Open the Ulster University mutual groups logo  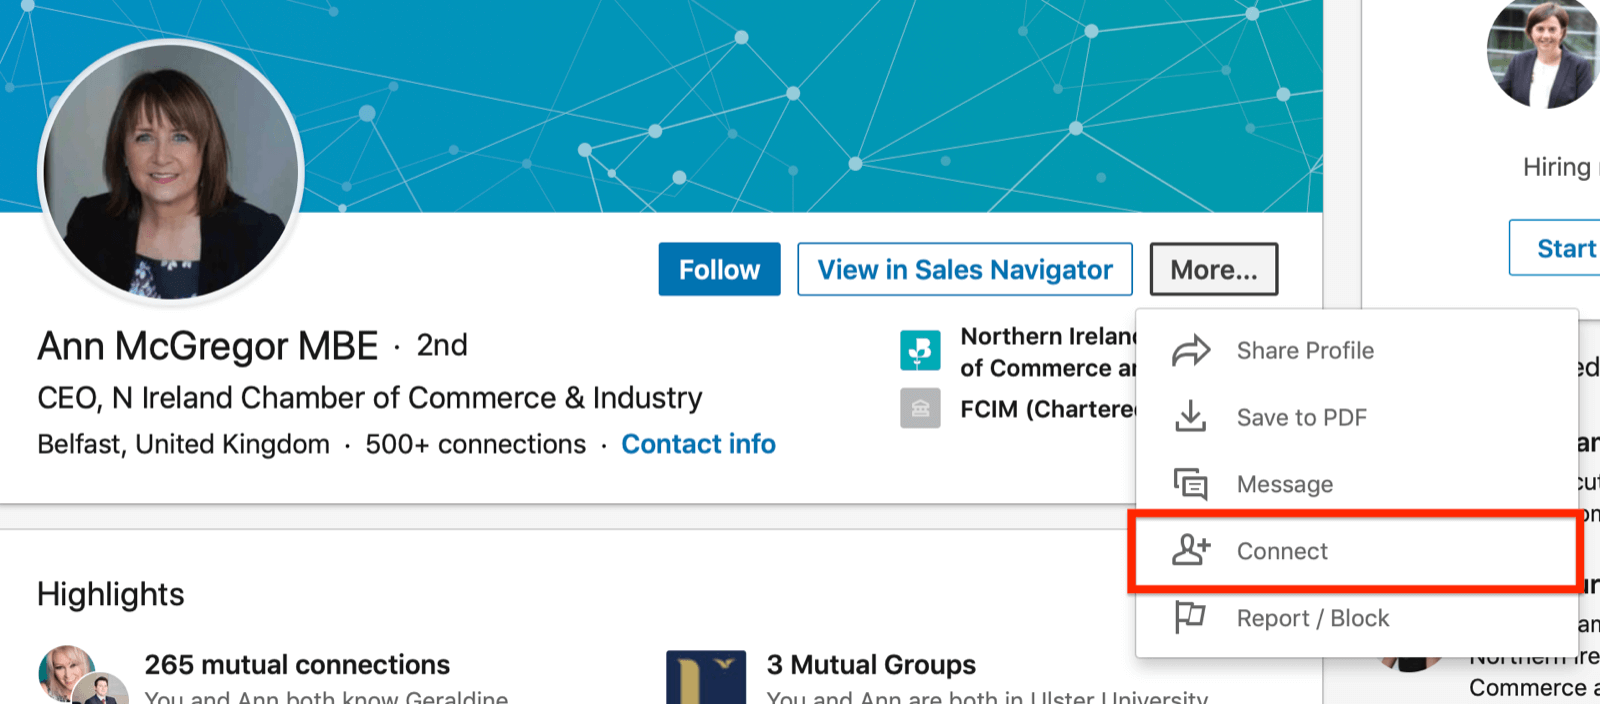pos(706,678)
